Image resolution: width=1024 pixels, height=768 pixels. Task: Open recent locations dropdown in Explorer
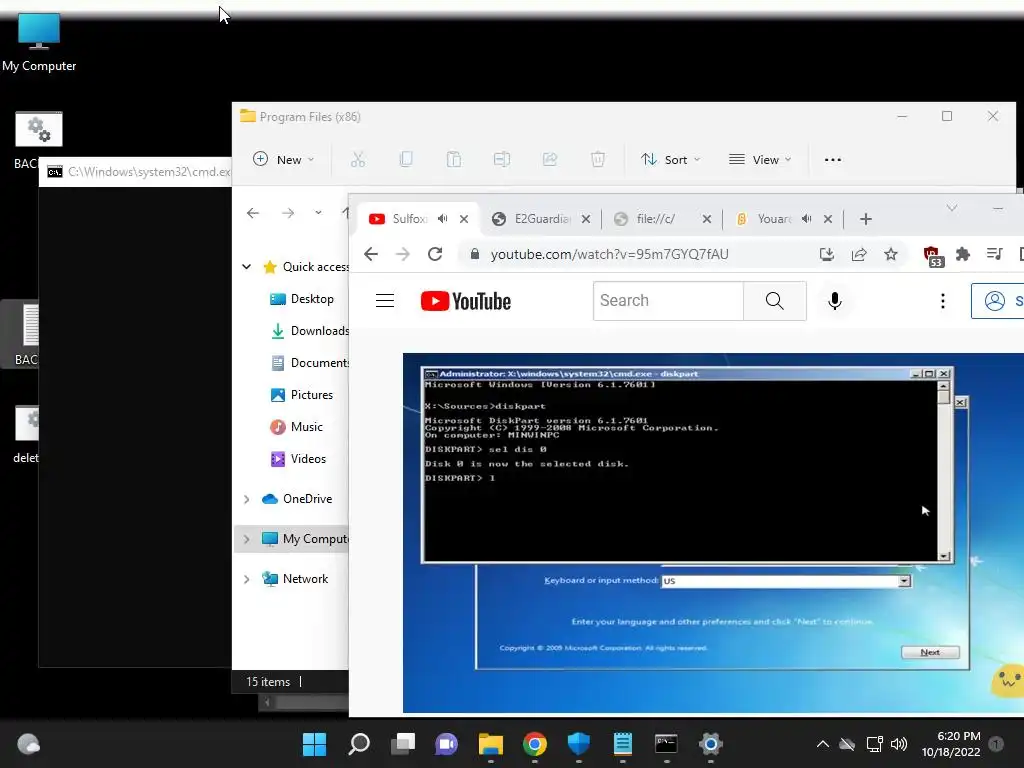(318, 213)
